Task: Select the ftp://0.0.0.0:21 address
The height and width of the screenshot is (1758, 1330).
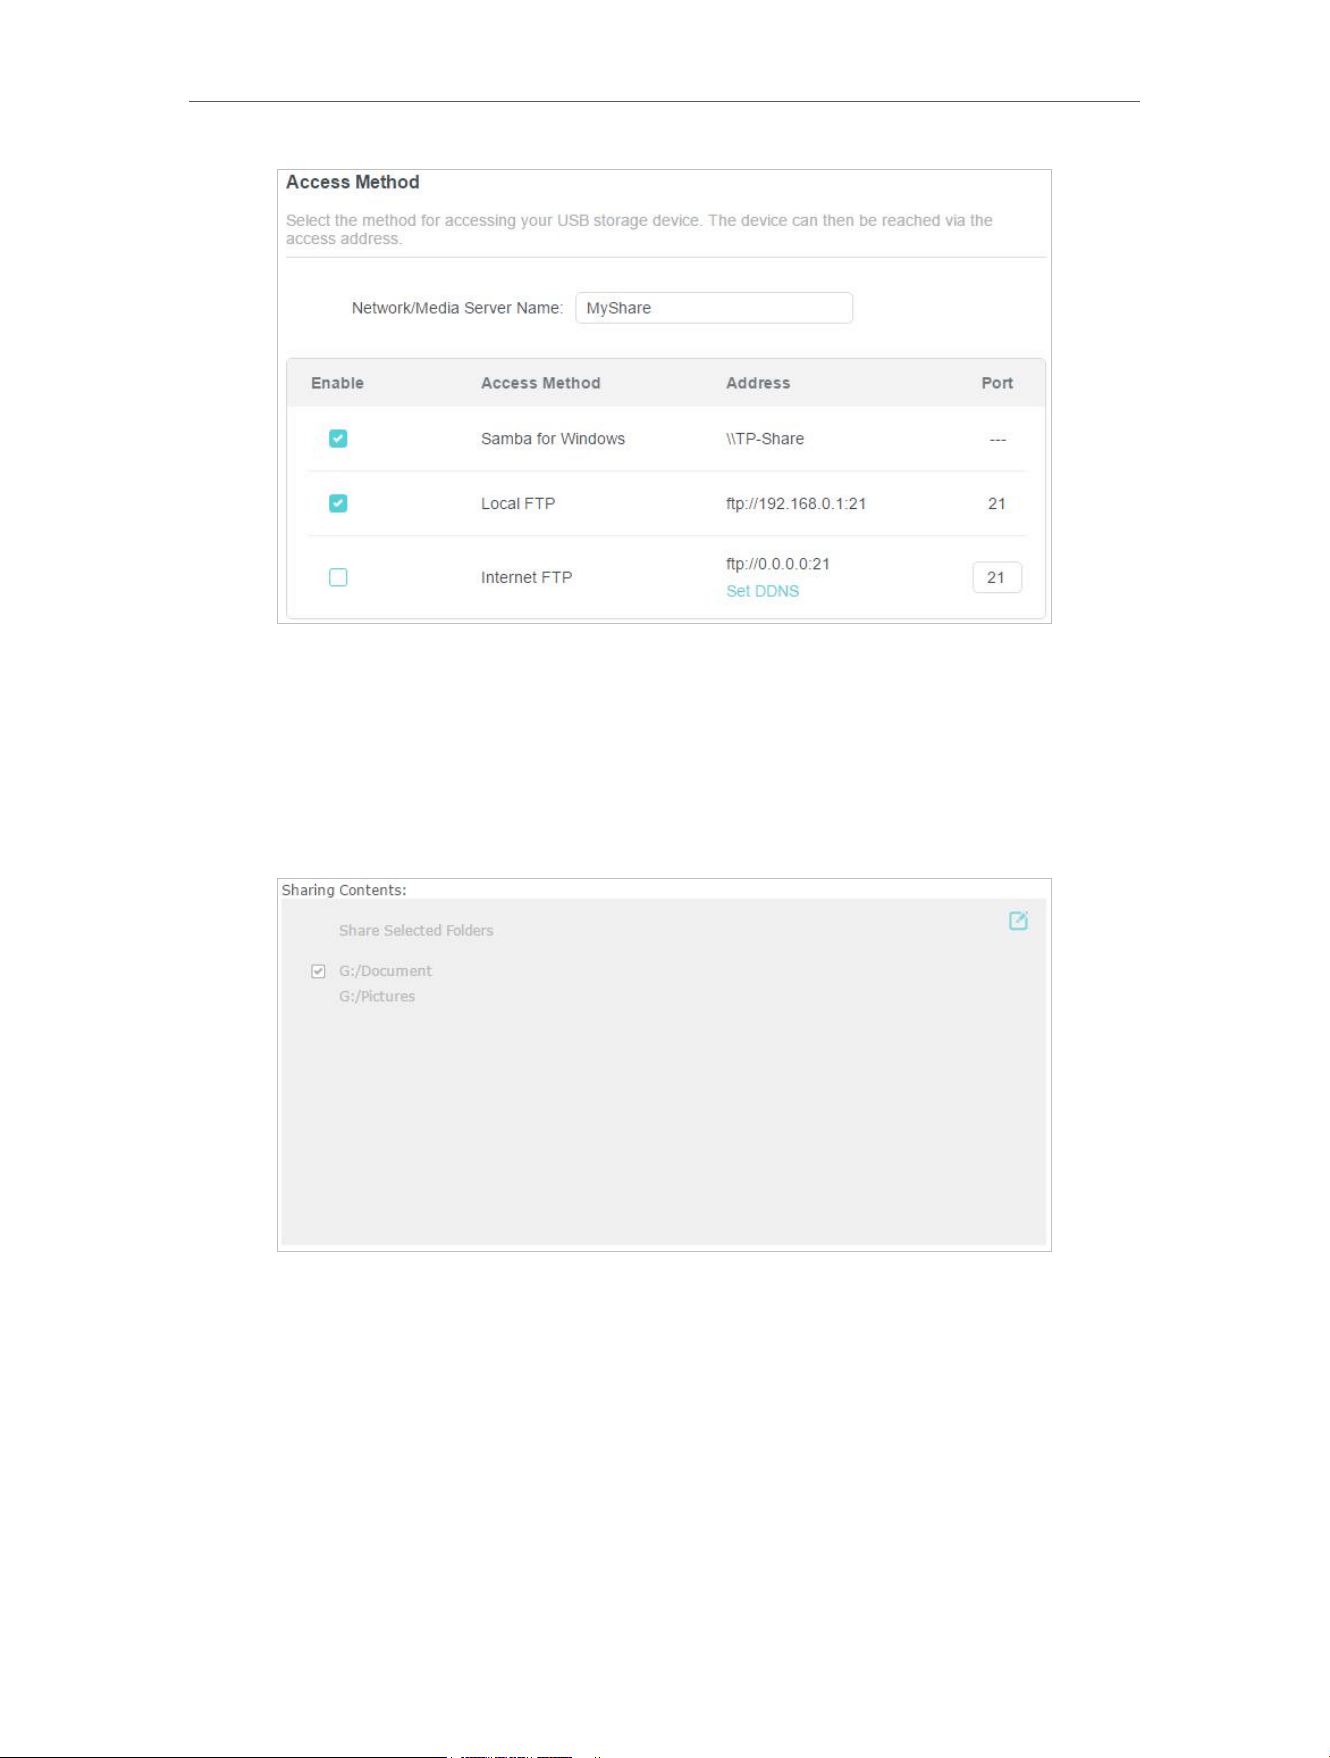Action: click(778, 564)
